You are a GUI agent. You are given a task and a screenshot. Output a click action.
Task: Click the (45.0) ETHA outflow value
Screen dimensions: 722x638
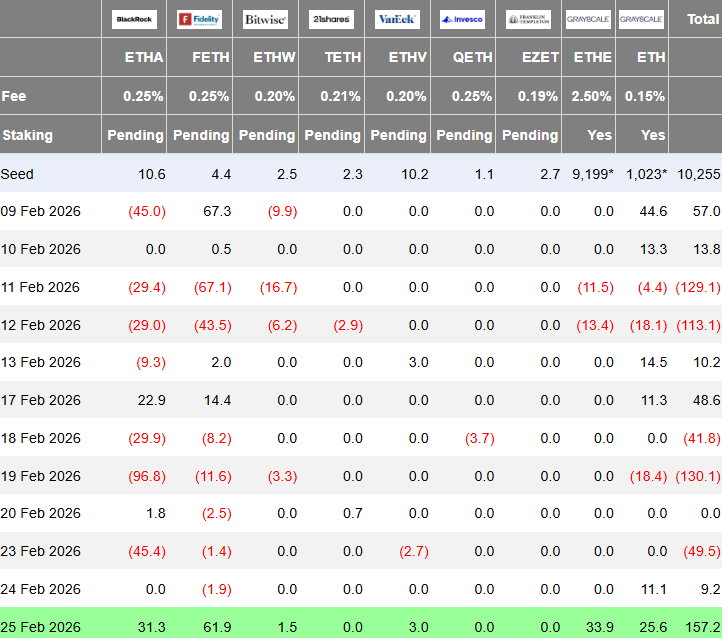tap(147, 211)
